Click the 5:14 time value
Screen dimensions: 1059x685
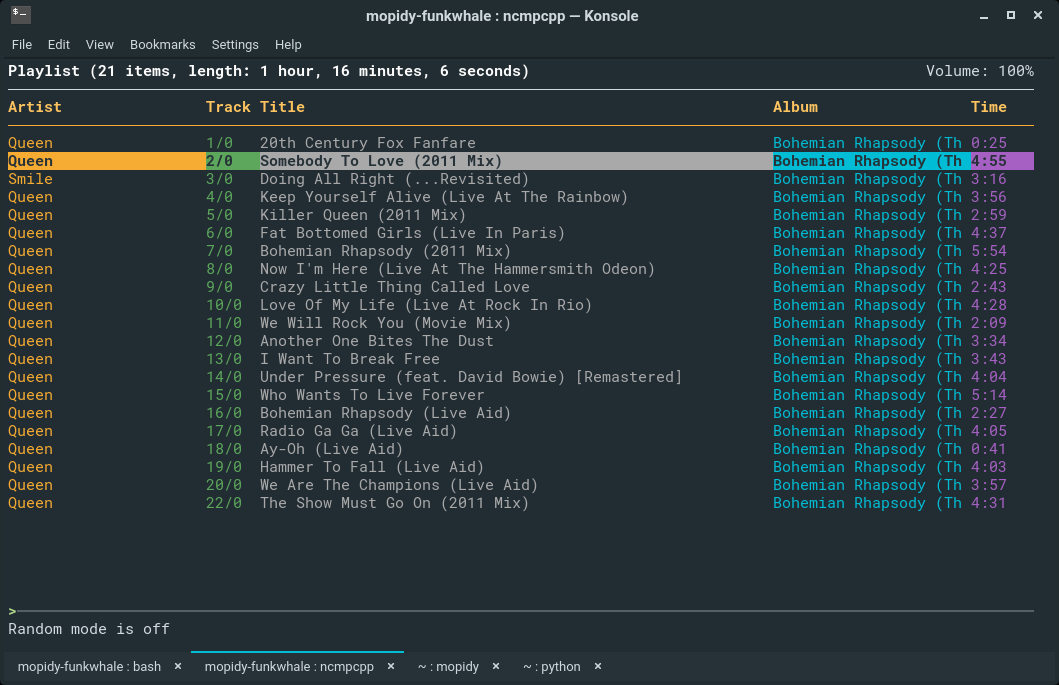click(x=989, y=395)
